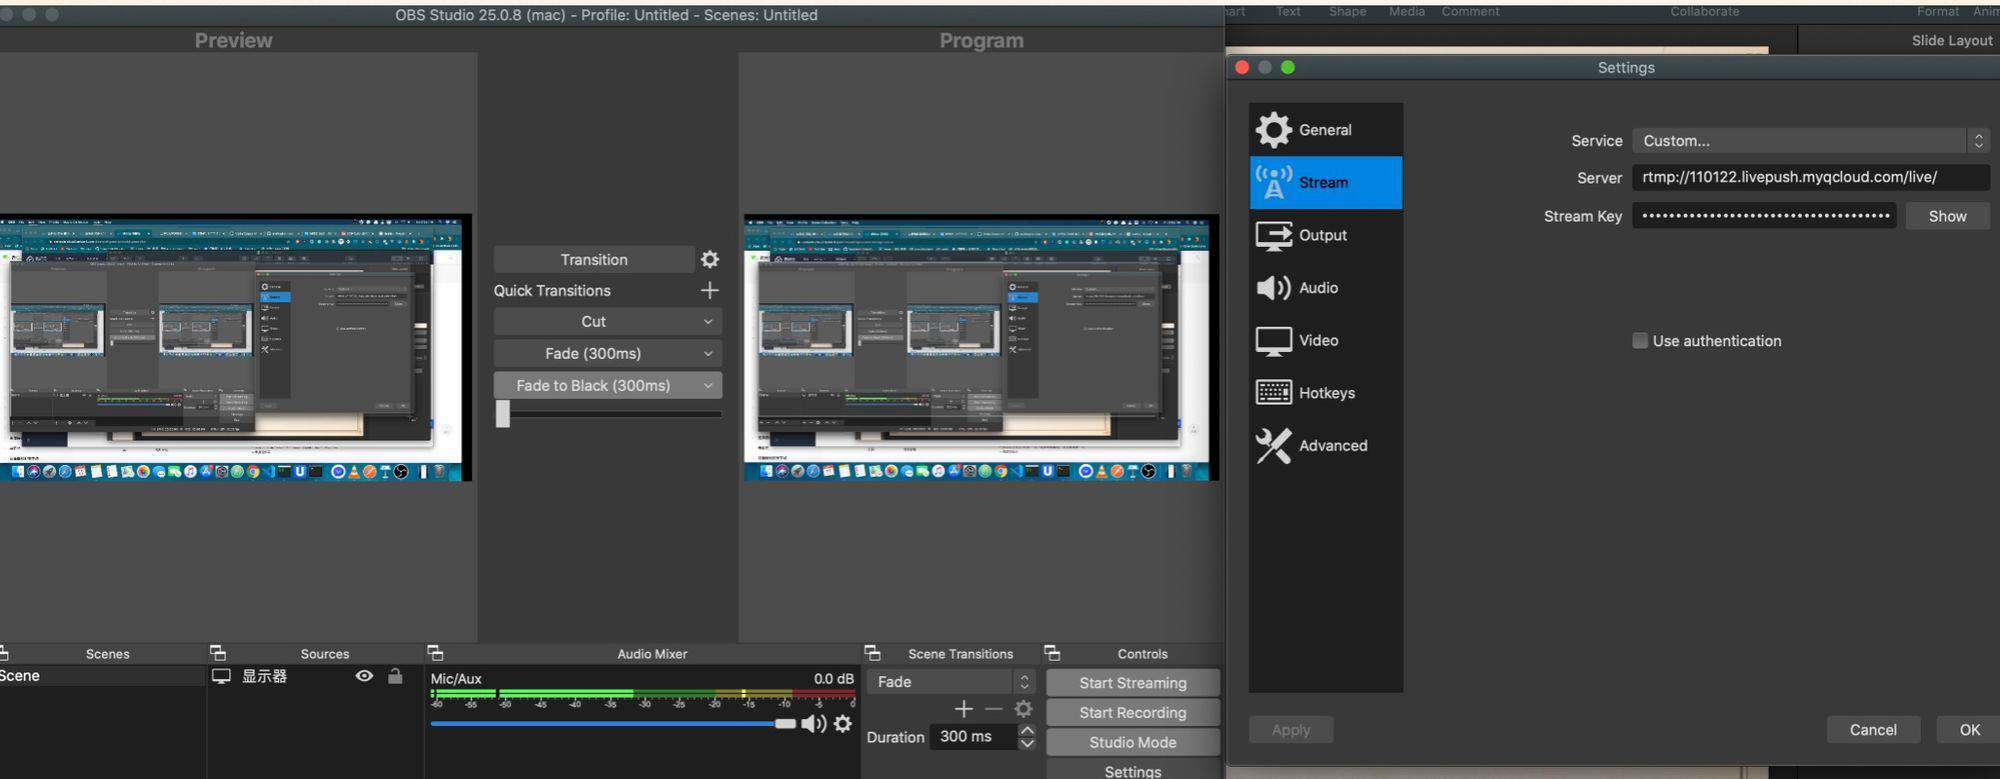This screenshot has height=779, width=2000.
Task: Open Audio settings section
Action: (x=1325, y=287)
